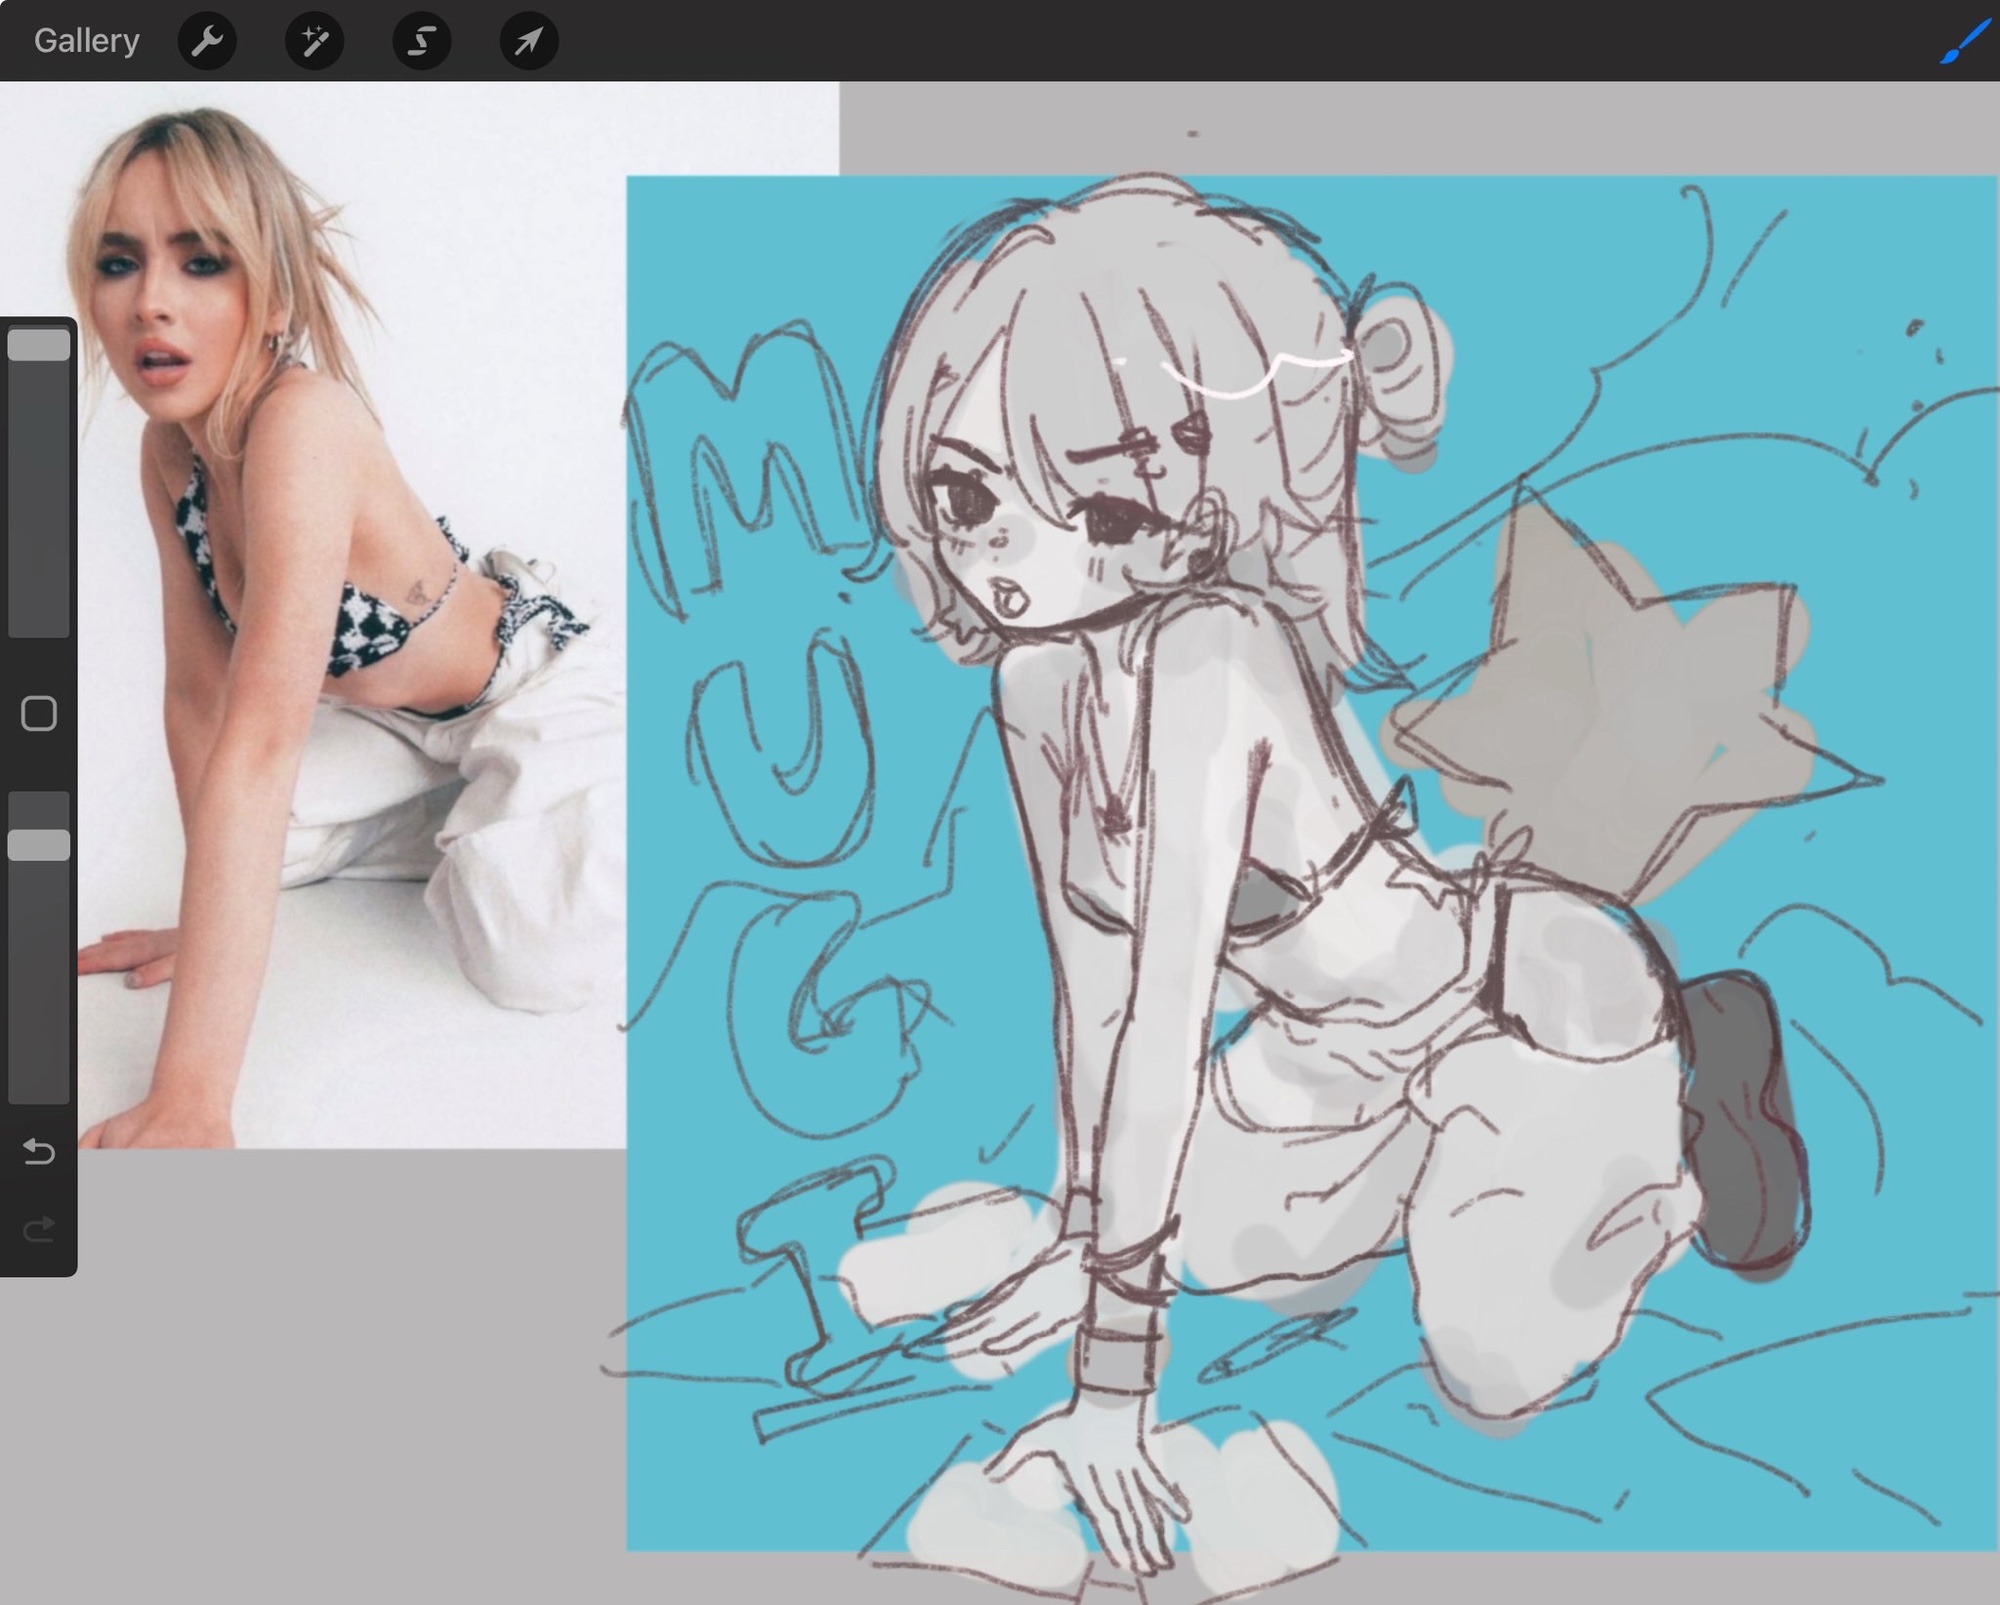Tap the character's dark gray shoe
The width and height of the screenshot is (2000, 1605).
click(1745, 1120)
